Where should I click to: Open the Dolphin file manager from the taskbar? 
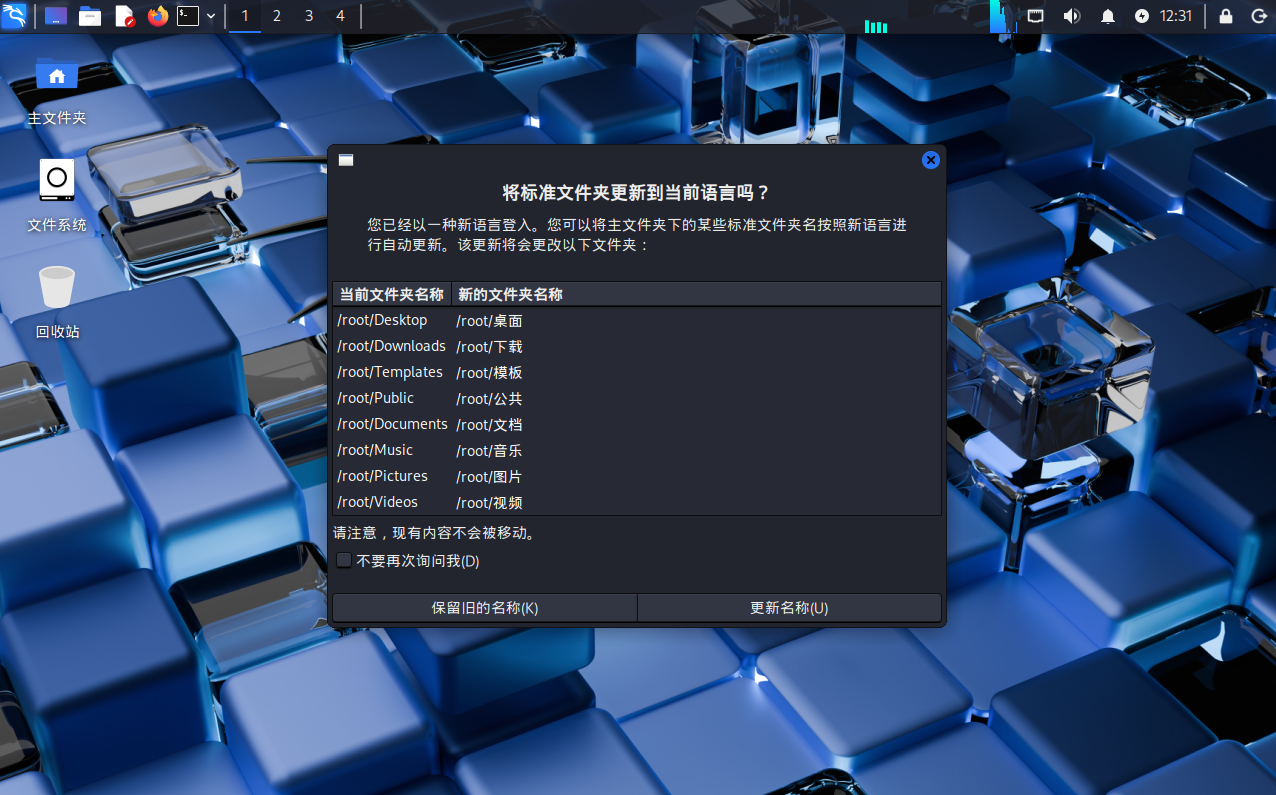click(x=90, y=15)
